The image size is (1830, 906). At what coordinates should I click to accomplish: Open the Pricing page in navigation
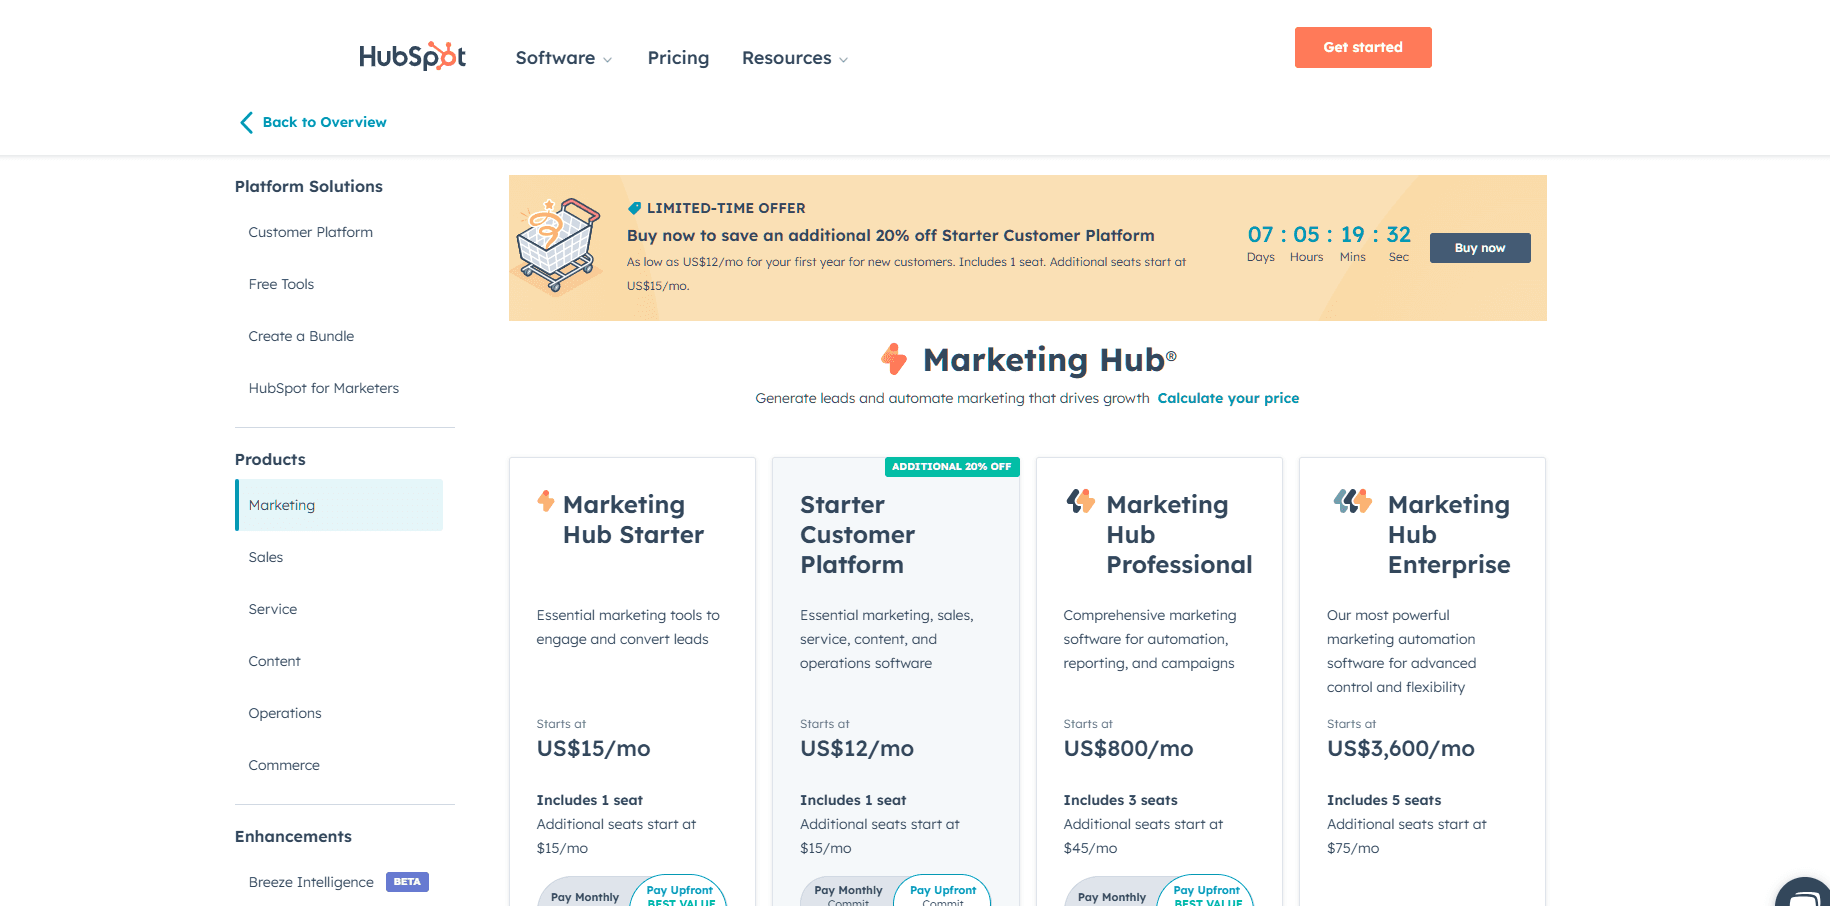click(x=678, y=58)
